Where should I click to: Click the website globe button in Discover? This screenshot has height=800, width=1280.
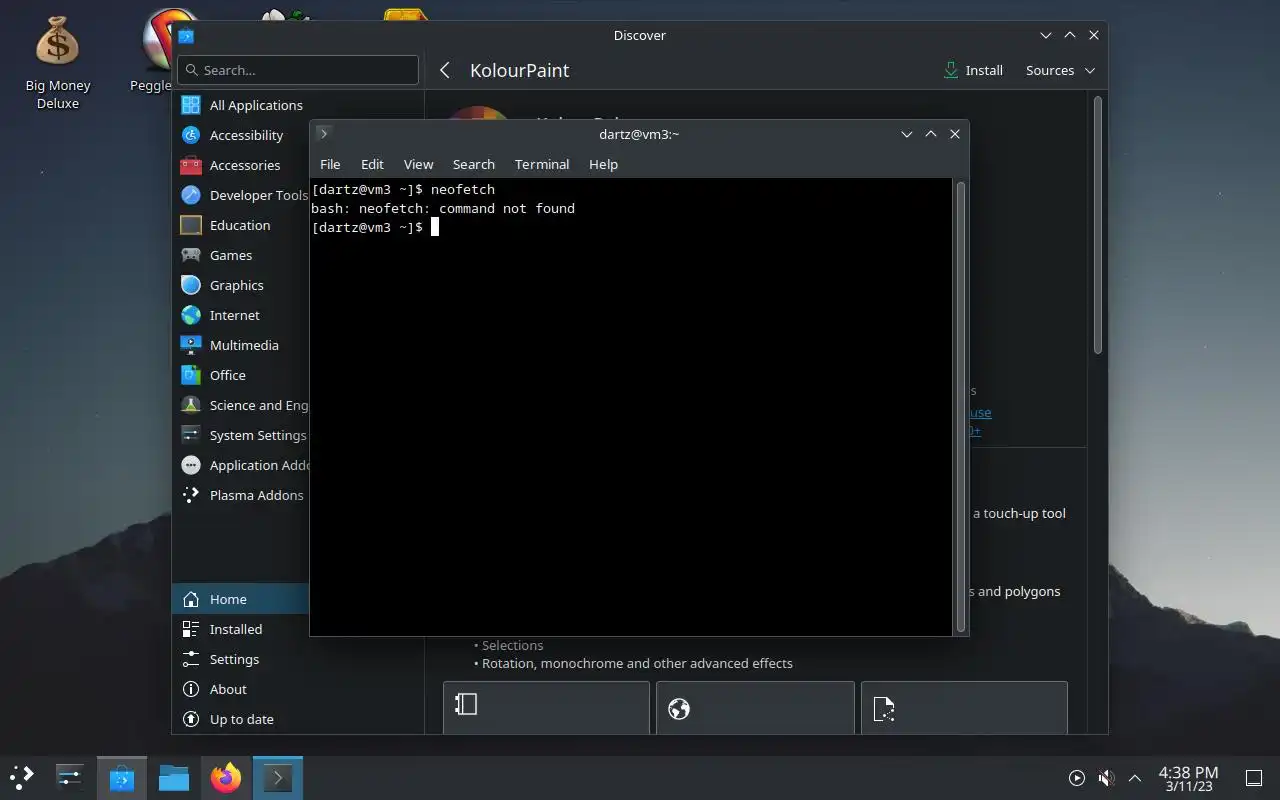click(755, 709)
